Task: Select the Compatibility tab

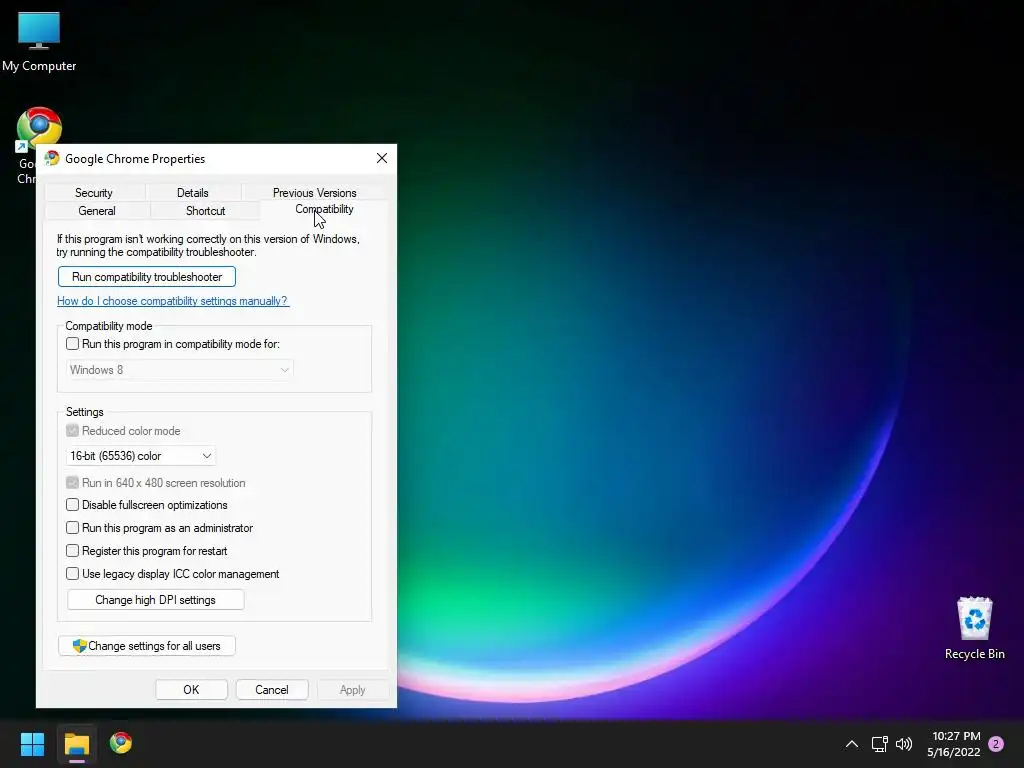Action: tap(325, 210)
